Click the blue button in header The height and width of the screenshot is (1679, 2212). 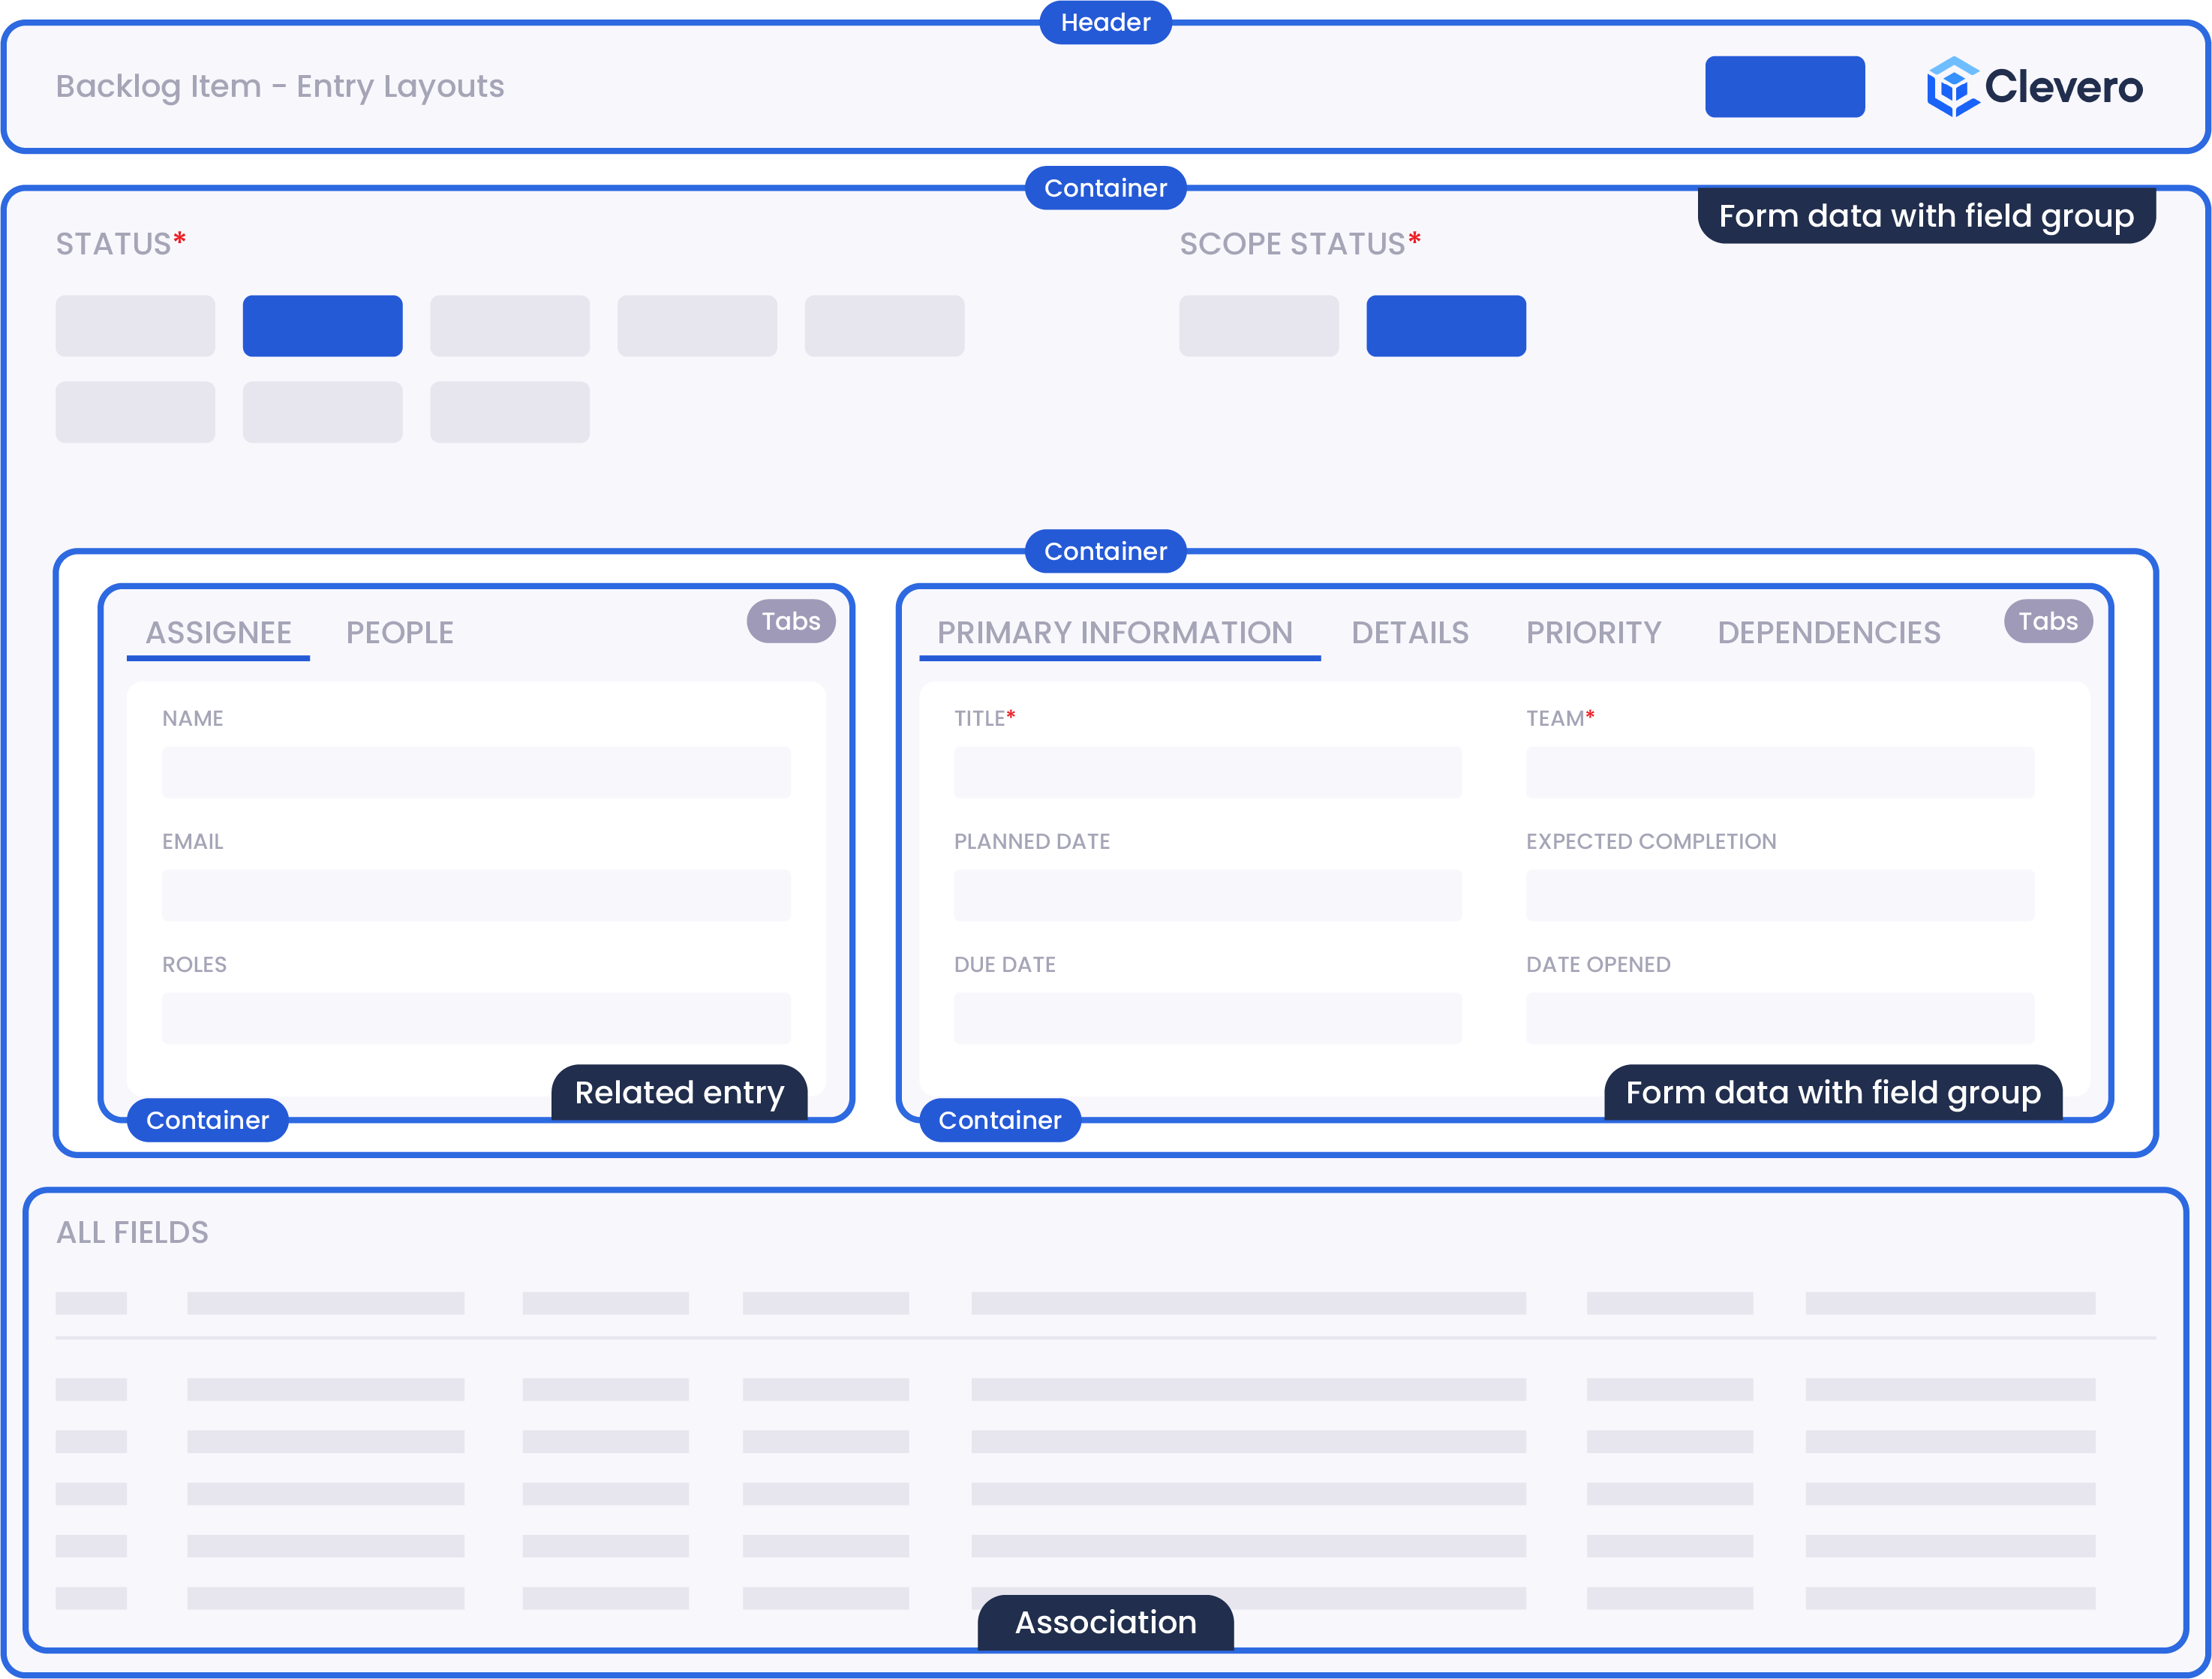tap(1784, 87)
